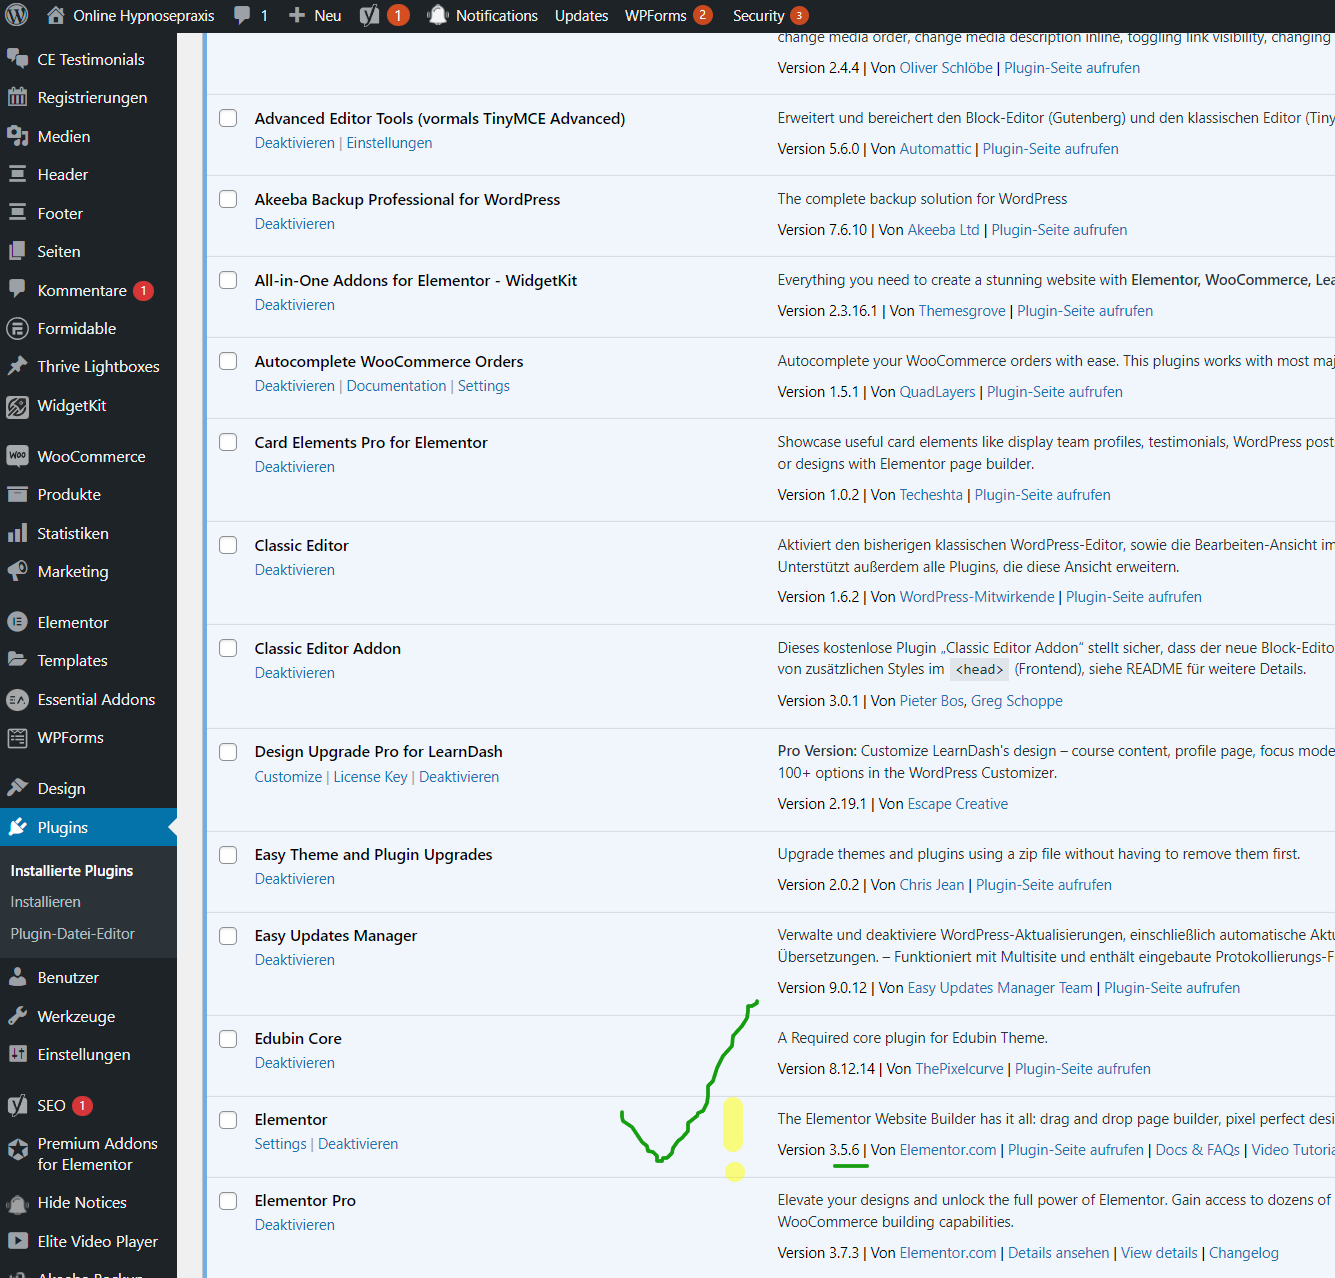Click the Footer sidebar icon
Screen dimensions: 1335x1278
click(17, 213)
